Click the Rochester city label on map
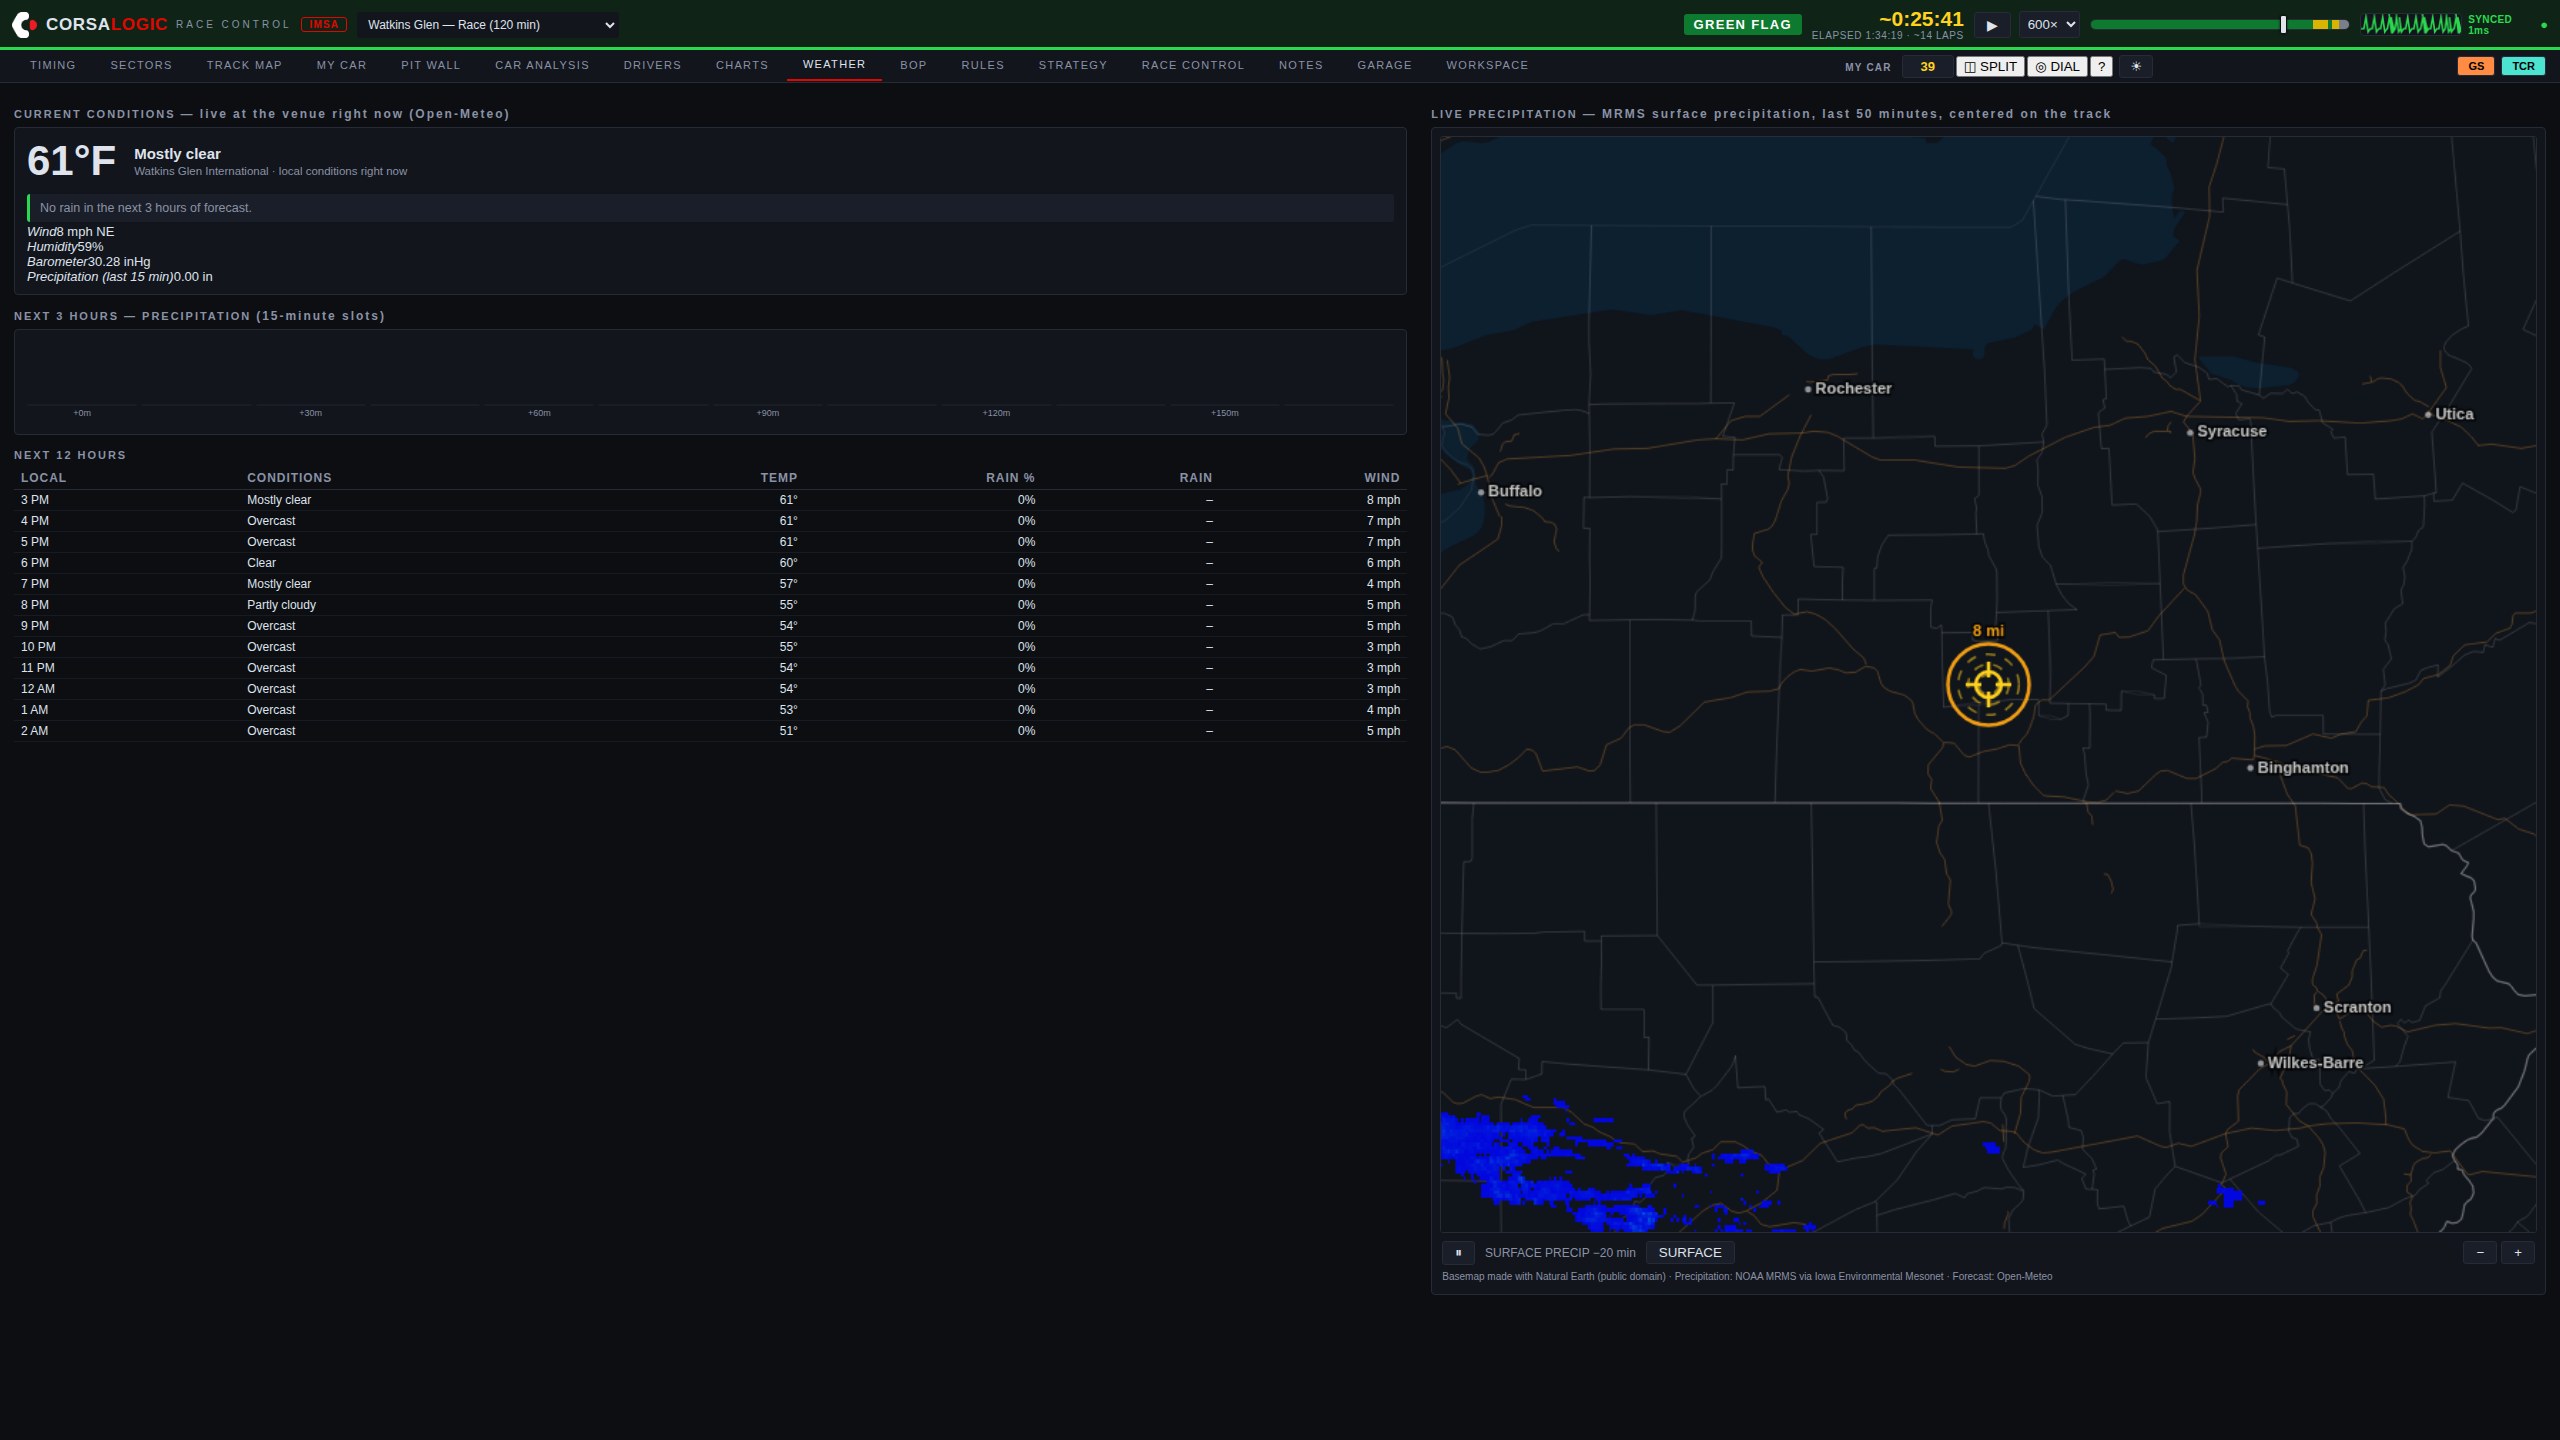The height and width of the screenshot is (1440, 2560). click(1853, 388)
